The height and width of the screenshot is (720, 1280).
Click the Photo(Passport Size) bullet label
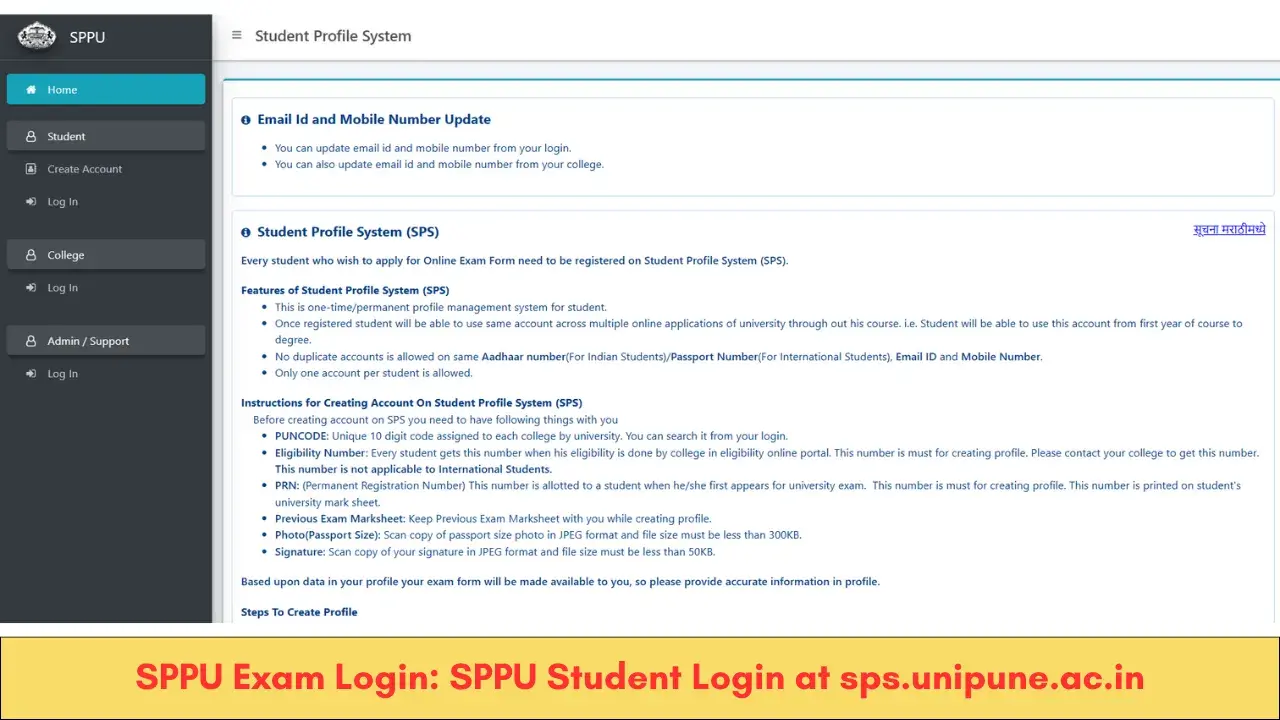(x=328, y=535)
